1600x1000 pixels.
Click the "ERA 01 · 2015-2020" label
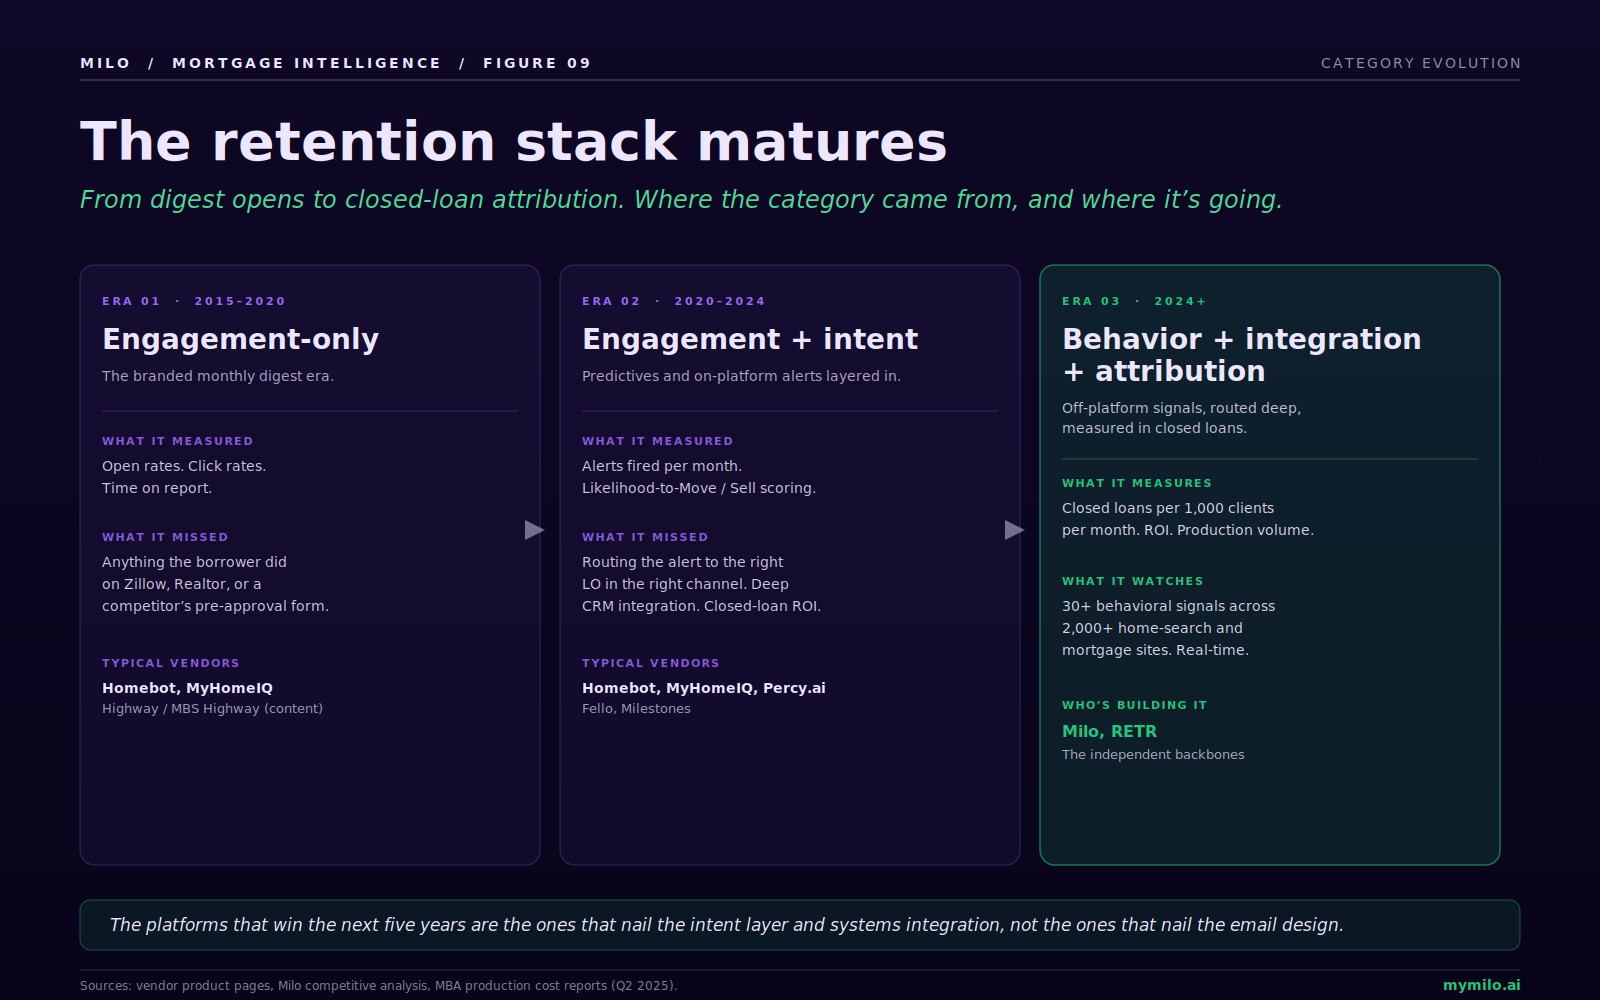pyautogui.click(x=194, y=301)
